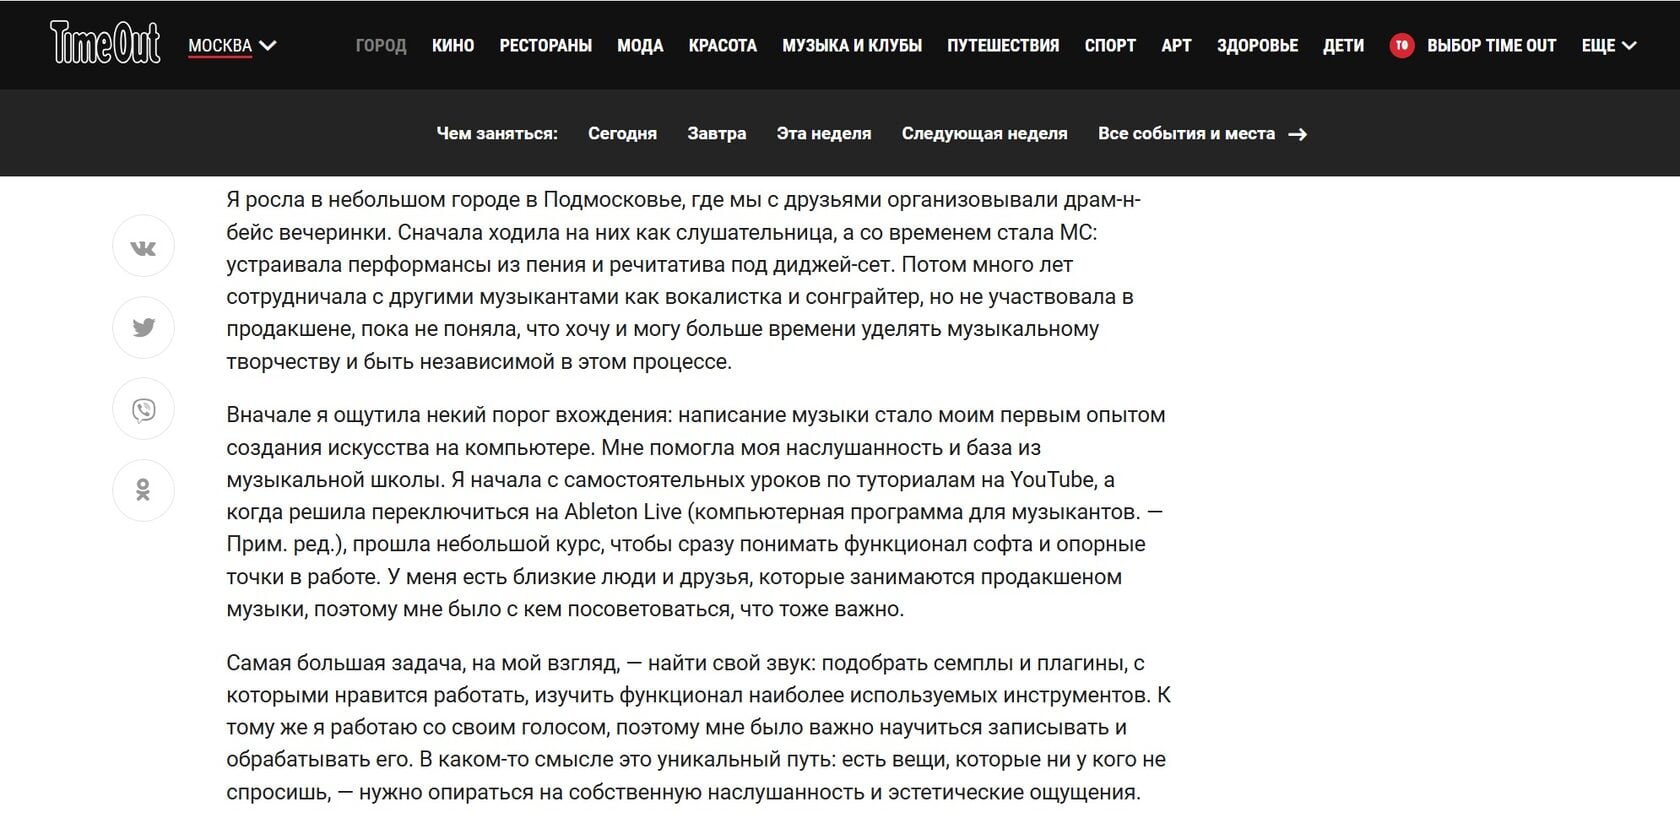Screen dimensions: 1680x818
Task: Go to Путешествия section
Action: coord(1003,45)
